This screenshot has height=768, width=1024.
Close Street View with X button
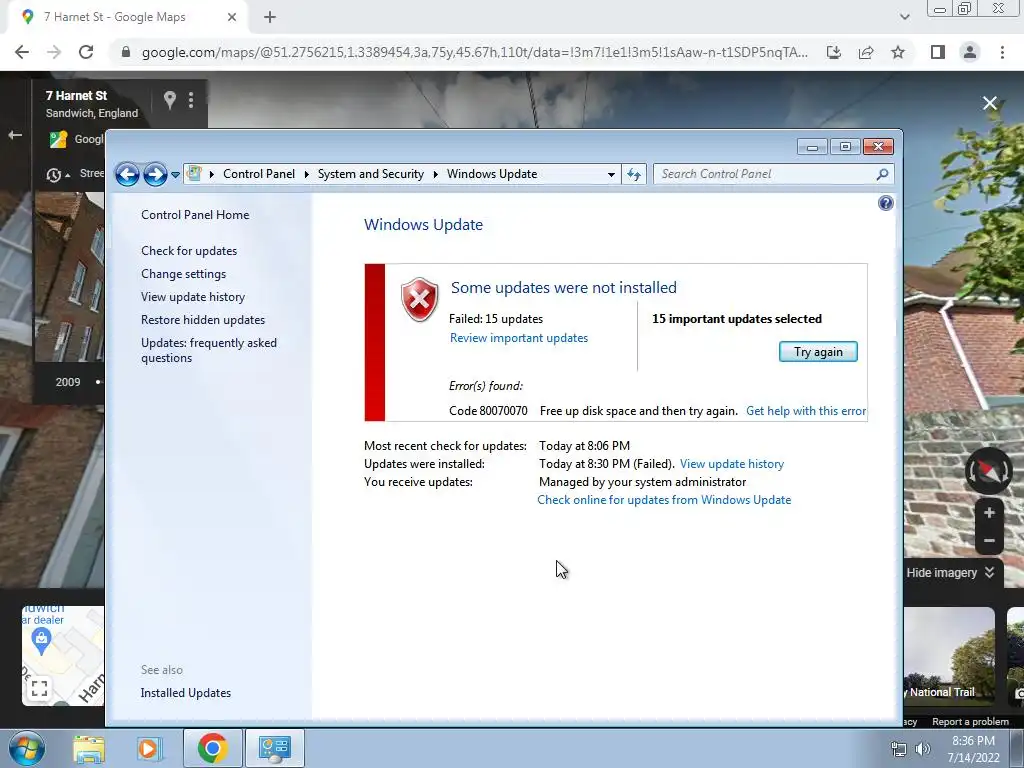click(989, 103)
